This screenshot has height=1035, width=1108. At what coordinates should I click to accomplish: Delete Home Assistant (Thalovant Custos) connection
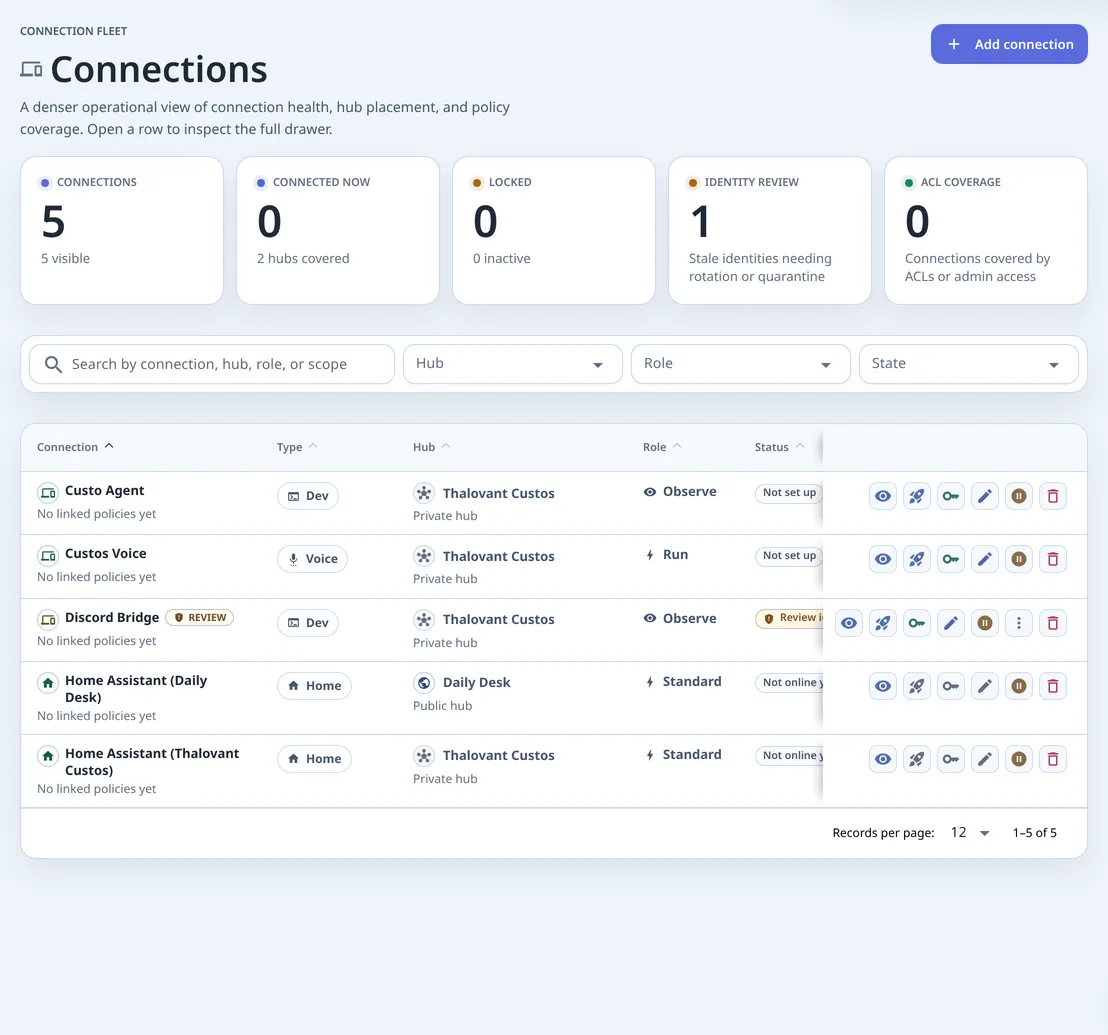[x=1052, y=759]
